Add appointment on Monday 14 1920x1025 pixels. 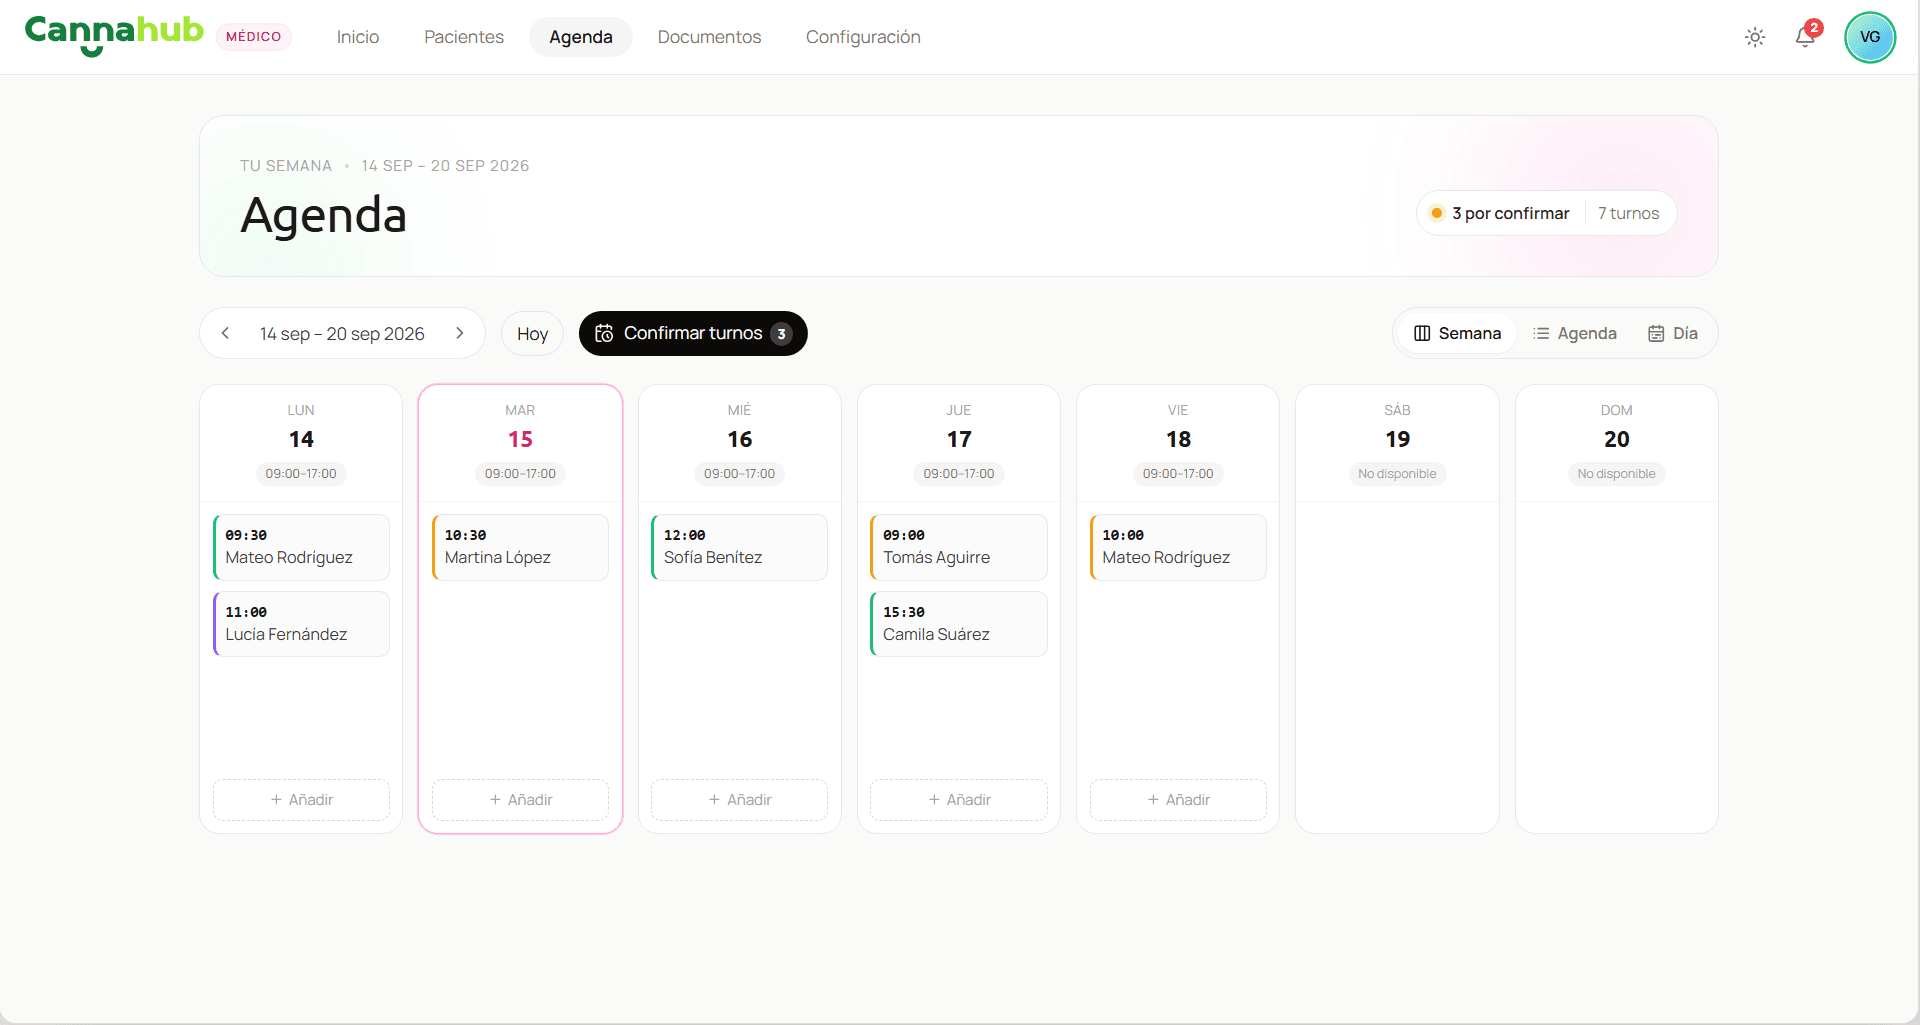coord(301,800)
